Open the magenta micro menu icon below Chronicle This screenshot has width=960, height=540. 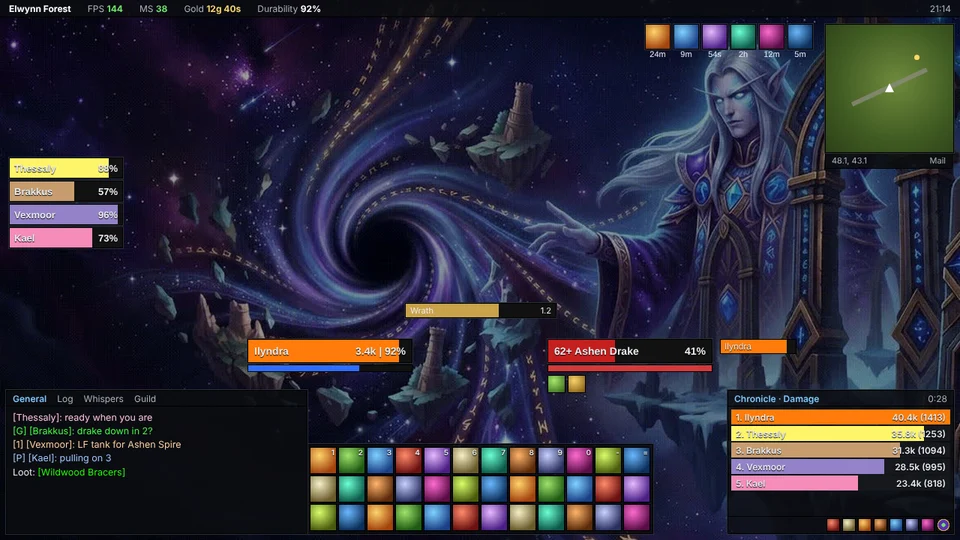pyautogui.click(x=928, y=525)
